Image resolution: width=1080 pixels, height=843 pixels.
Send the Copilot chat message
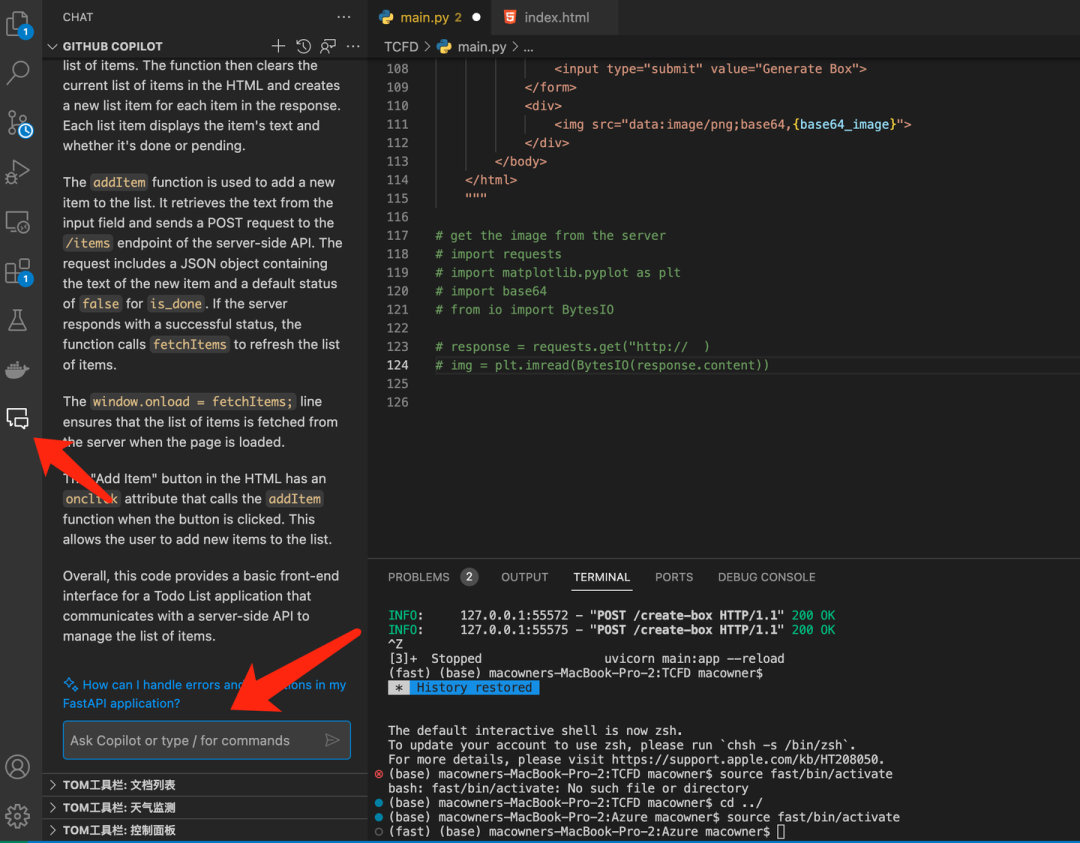coord(332,740)
